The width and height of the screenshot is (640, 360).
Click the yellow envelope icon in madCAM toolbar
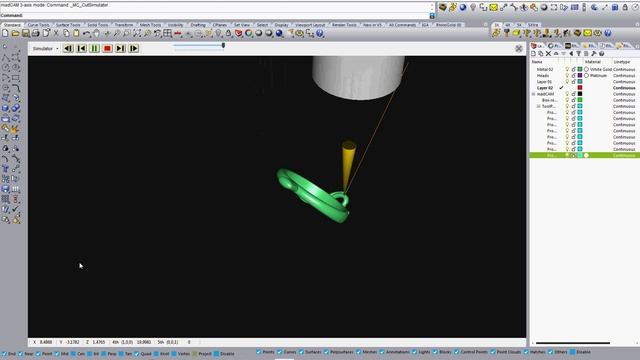587,33
